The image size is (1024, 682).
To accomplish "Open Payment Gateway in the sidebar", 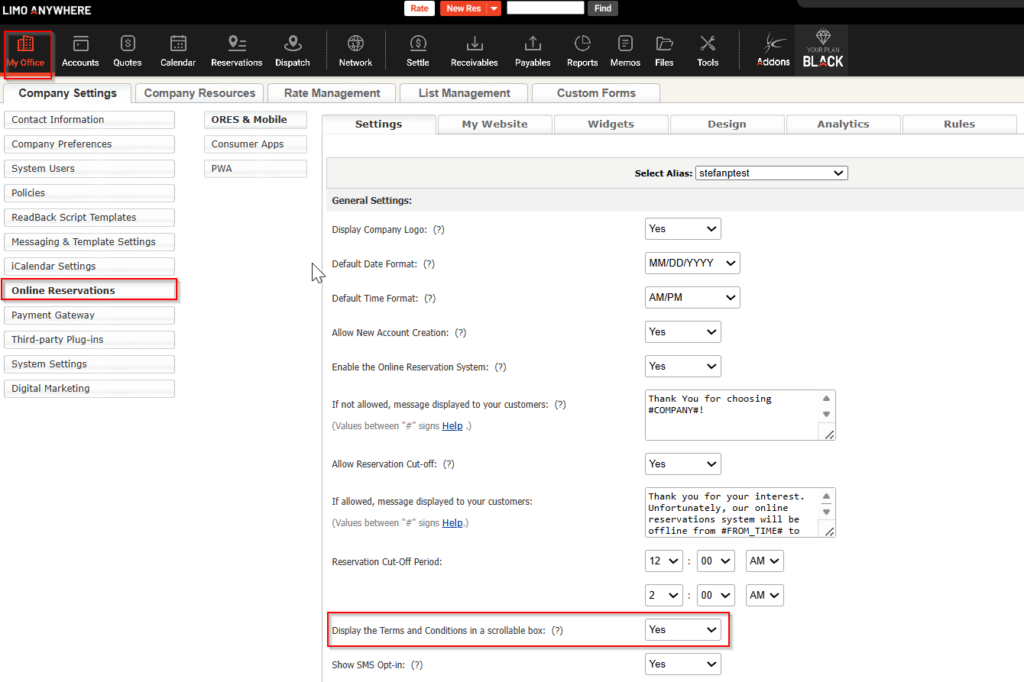I will (89, 315).
